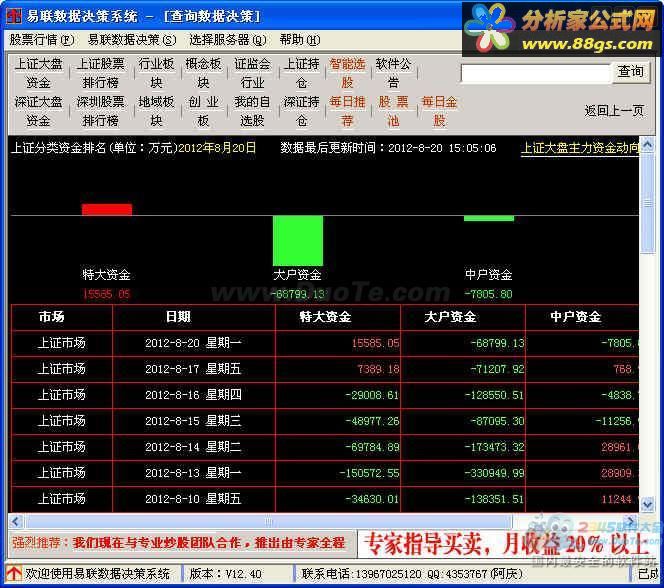The image size is (664, 588).
Task: Open the 易联数据决策(S) menu
Action: (x=132, y=40)
